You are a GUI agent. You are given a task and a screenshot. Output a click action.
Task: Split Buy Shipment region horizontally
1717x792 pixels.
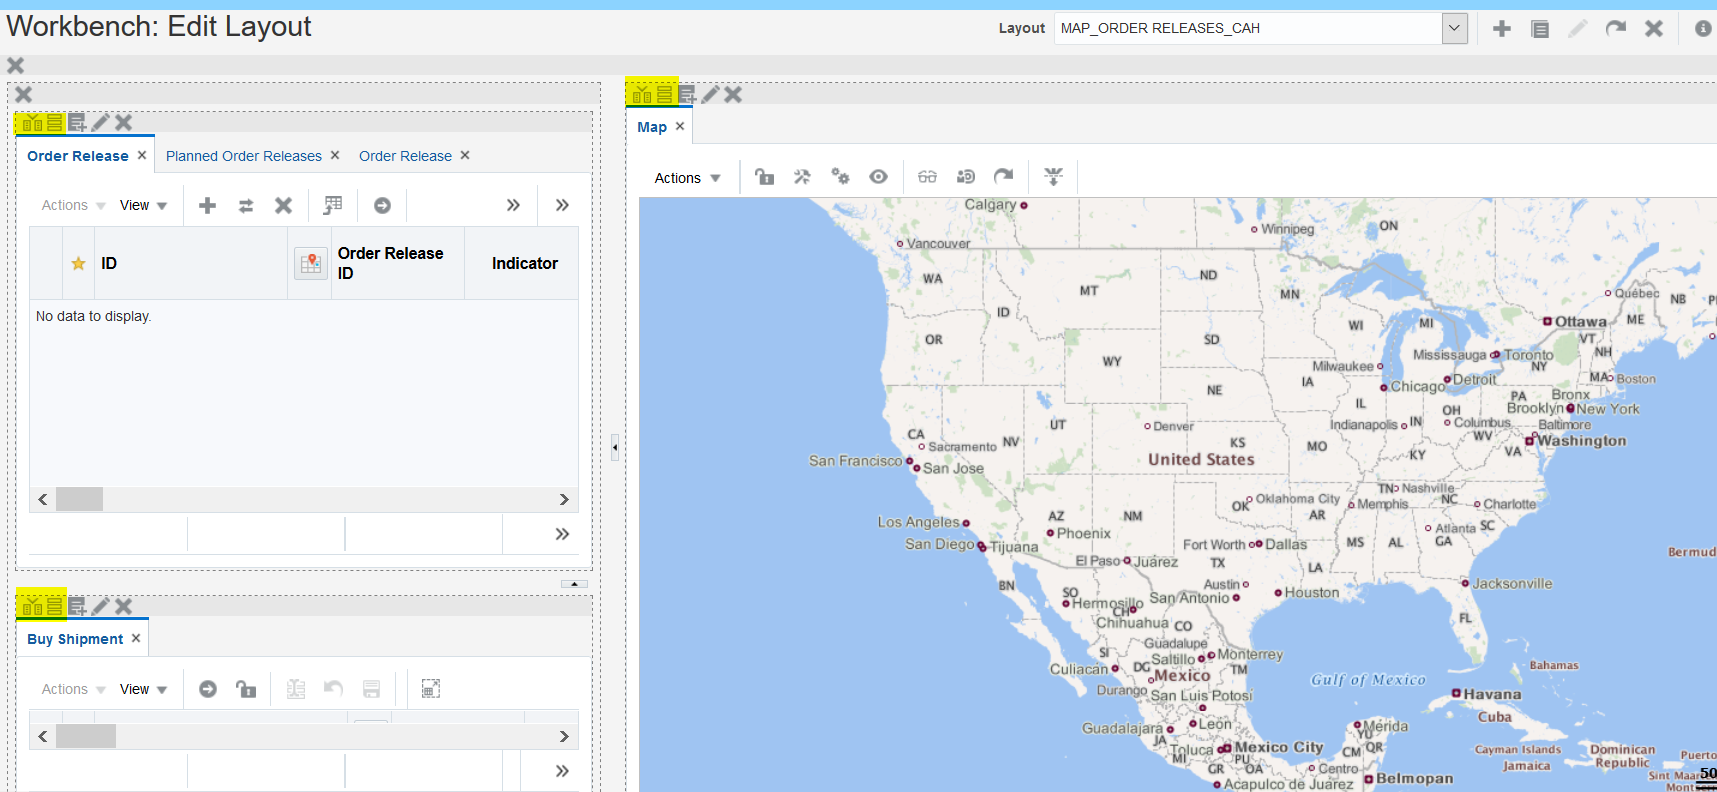(54, 606)
